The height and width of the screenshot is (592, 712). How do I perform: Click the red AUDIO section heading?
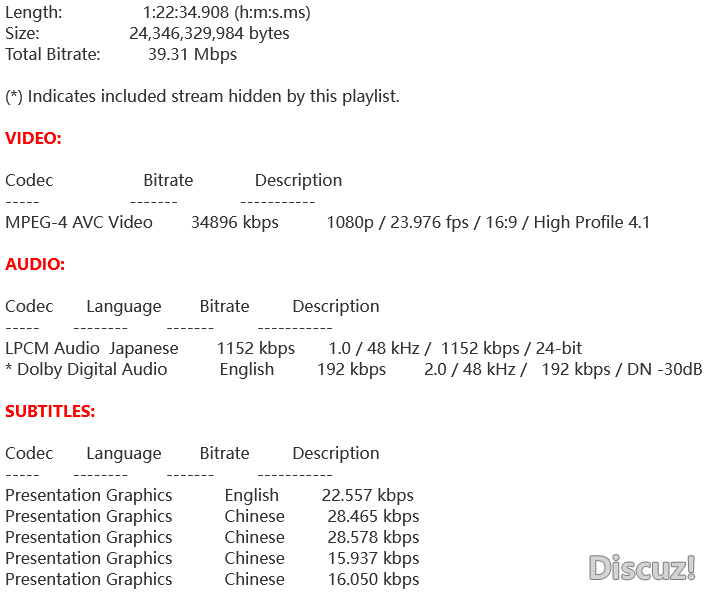pyautogui.click(x=35, y=264)
